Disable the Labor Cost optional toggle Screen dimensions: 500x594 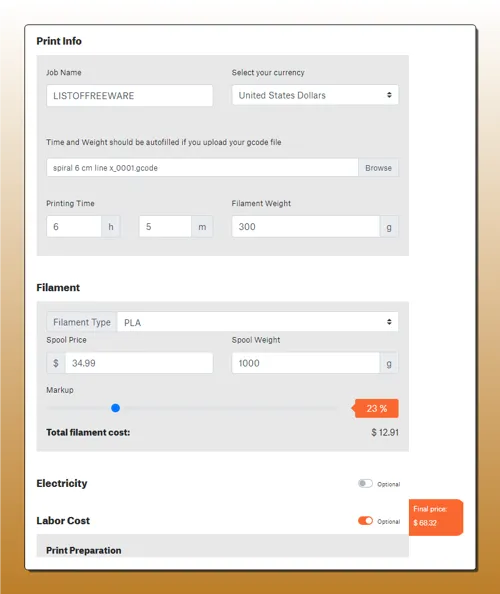(365, 521)
